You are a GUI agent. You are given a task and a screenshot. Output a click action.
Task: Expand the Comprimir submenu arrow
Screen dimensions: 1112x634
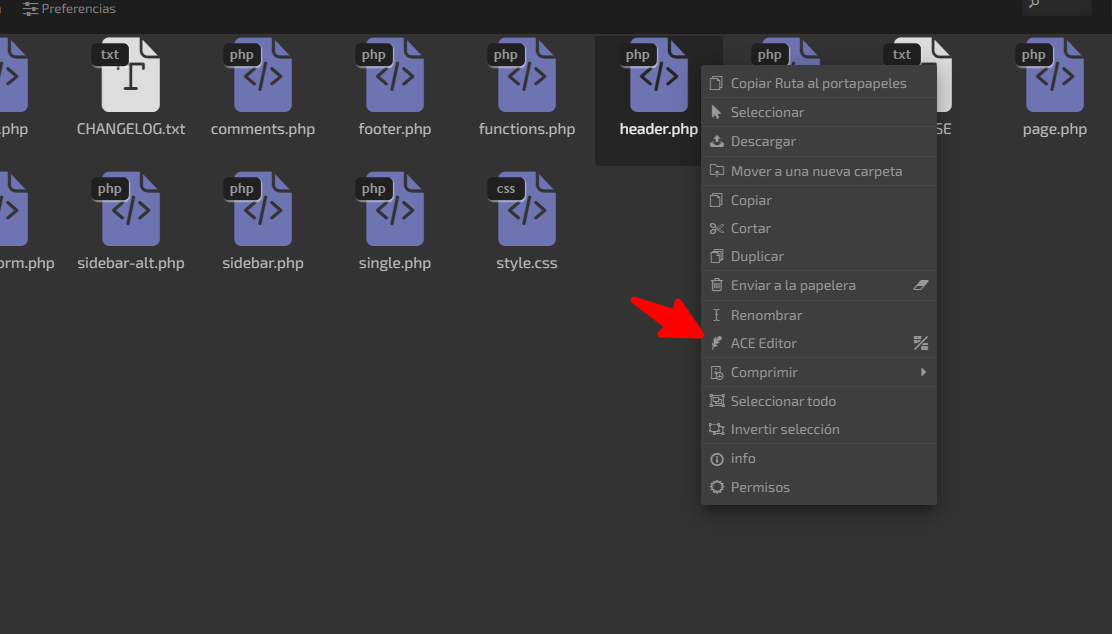[923, 372]
